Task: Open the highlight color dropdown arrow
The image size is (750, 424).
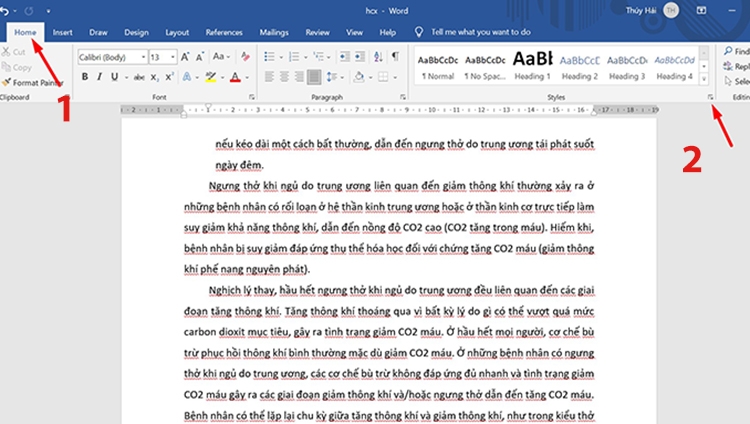Action: pos(222,77)
